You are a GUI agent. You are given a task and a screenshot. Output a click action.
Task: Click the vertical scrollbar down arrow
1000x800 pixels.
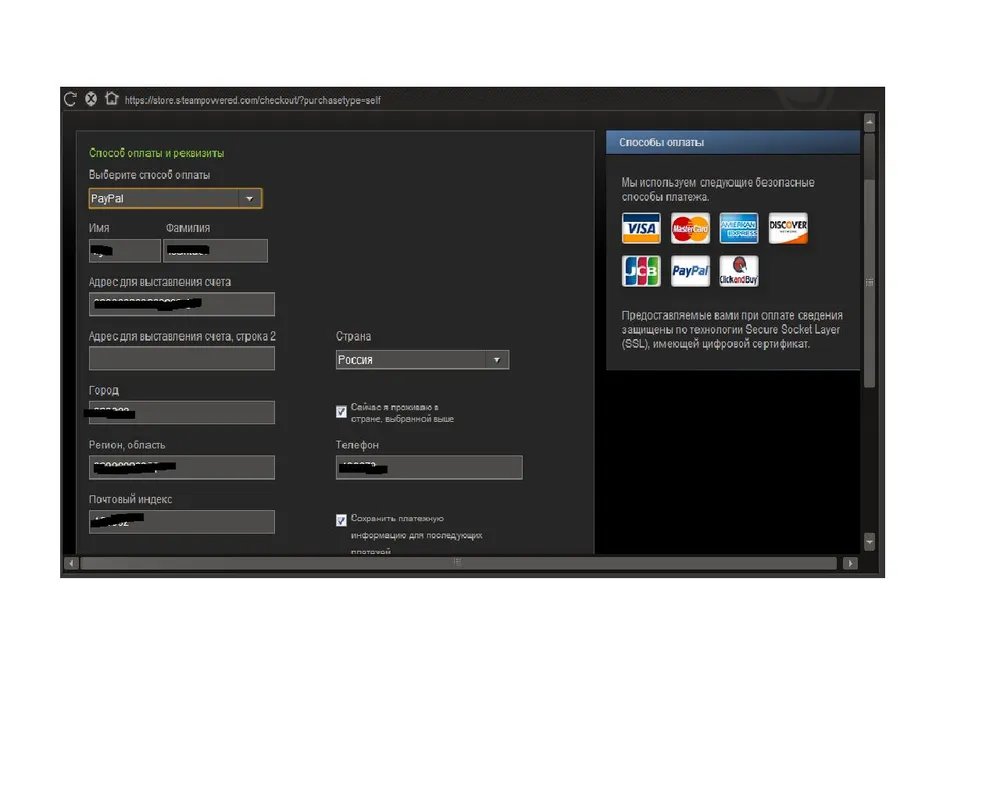(869, 542)
